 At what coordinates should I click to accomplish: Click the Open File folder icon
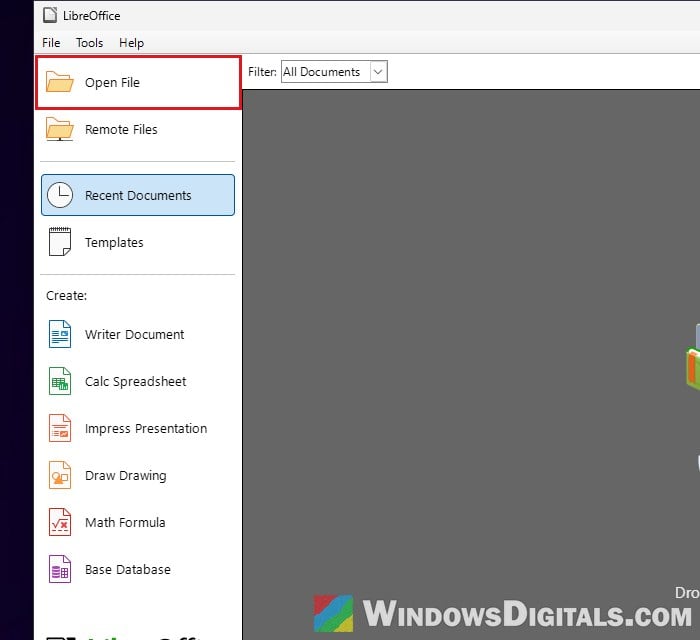59,82
